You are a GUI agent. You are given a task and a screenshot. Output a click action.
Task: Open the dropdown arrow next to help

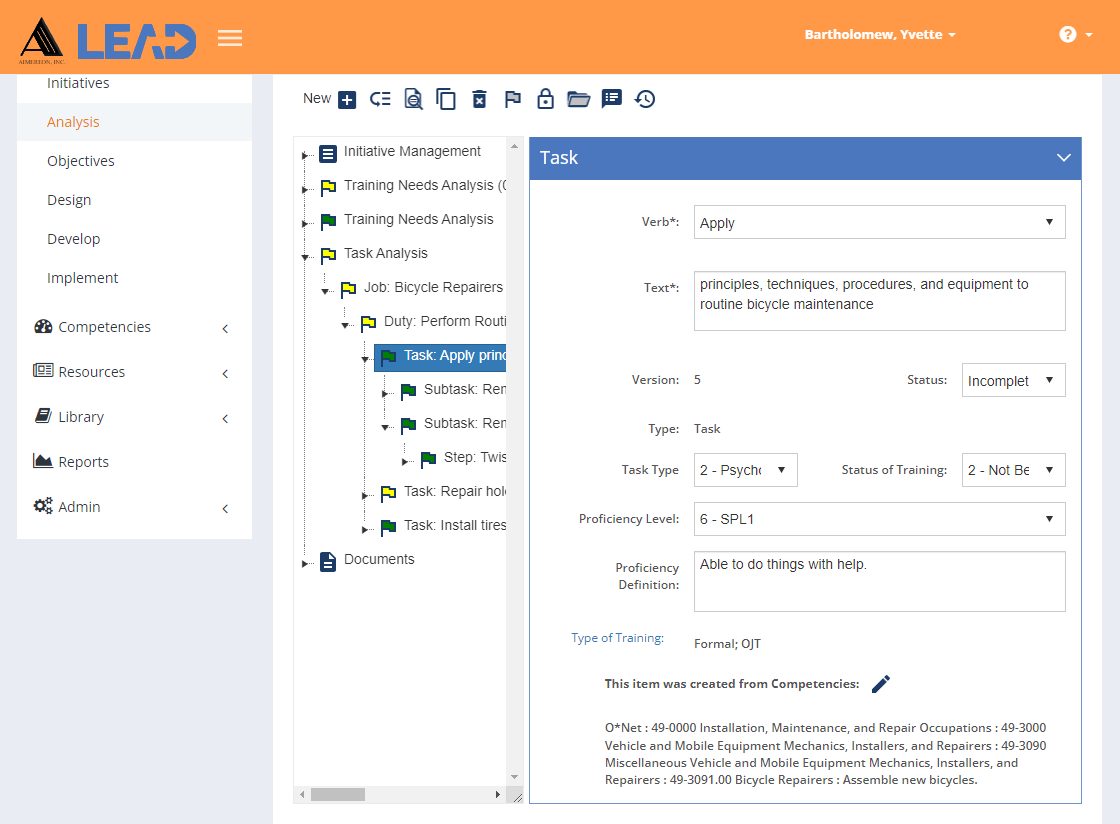coord(1089,34)
